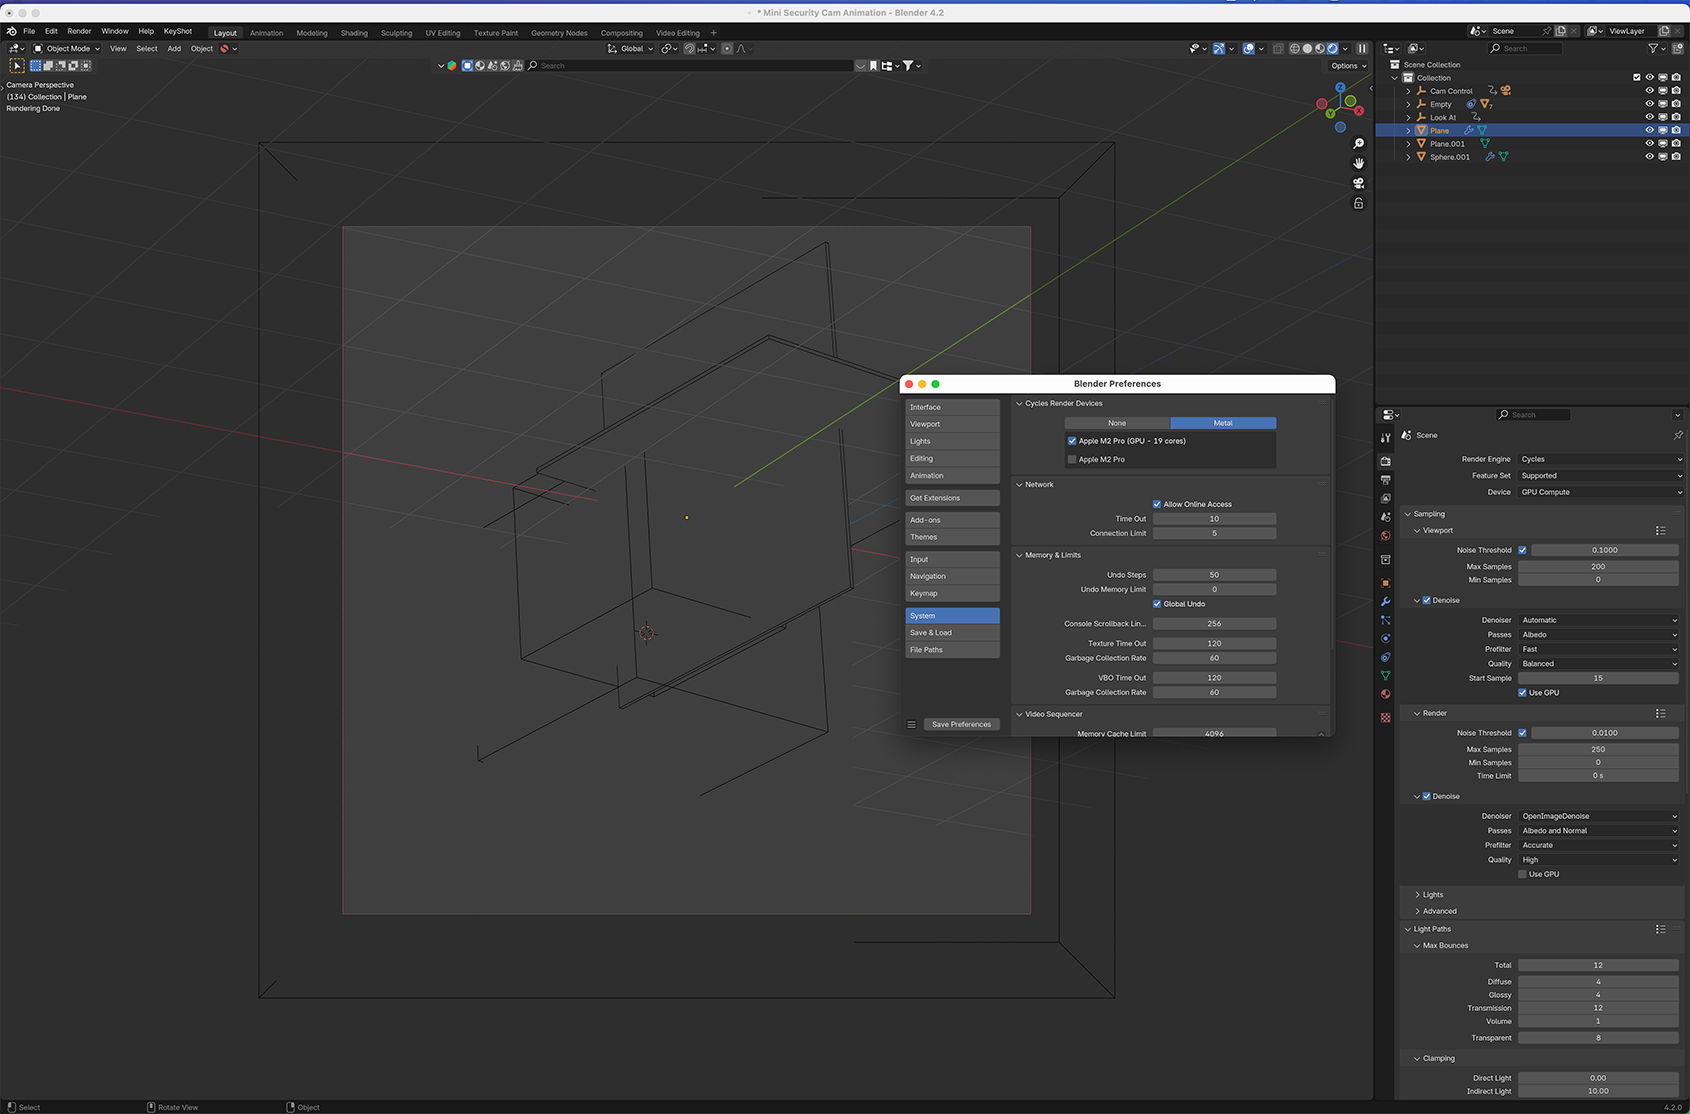This screenshot has height=1114, width=1690.
Task: Disable the Global Undo checkbox
Action: (1157, 604)
